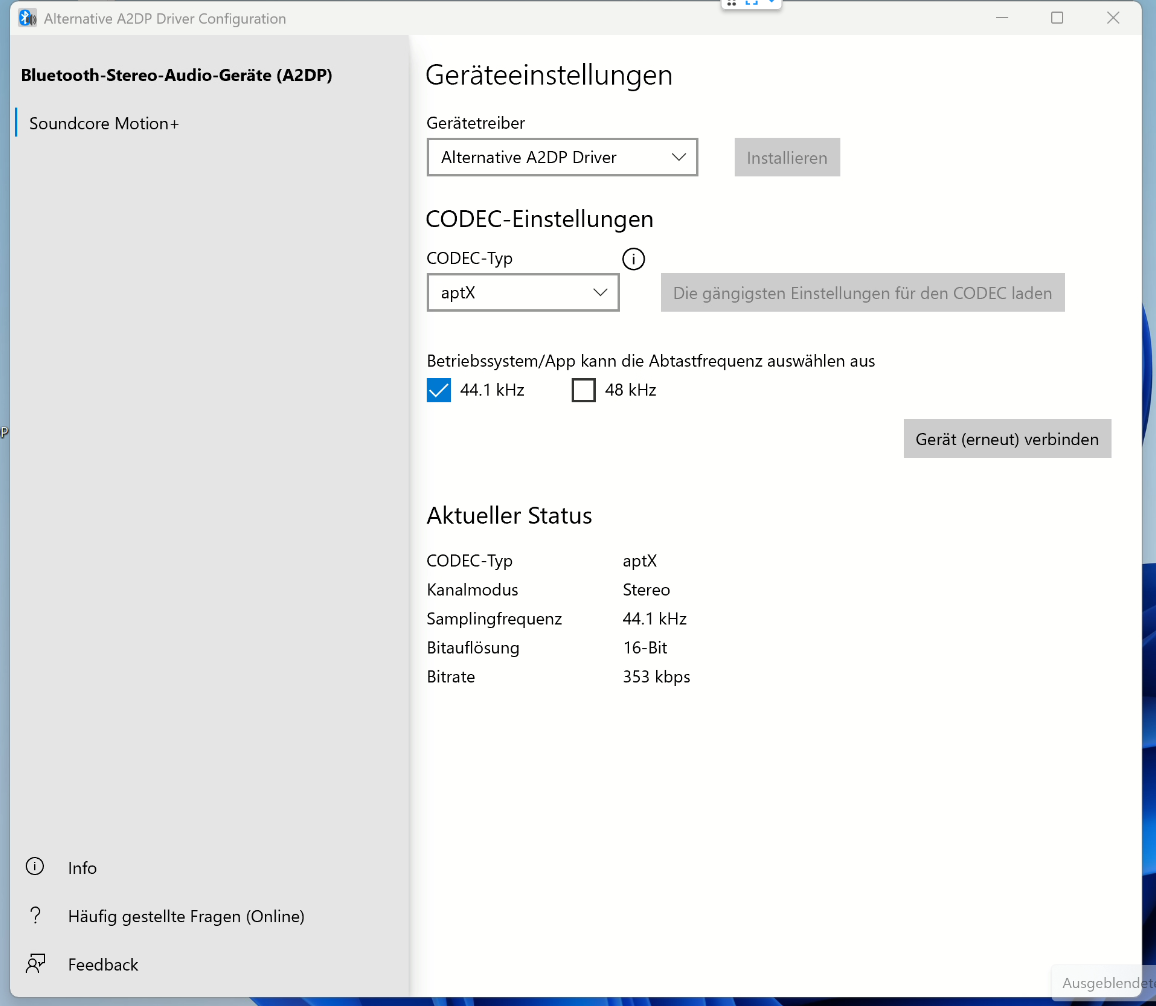
Task: Enable the 48 kHz checkbox
Action: (583, 390)
